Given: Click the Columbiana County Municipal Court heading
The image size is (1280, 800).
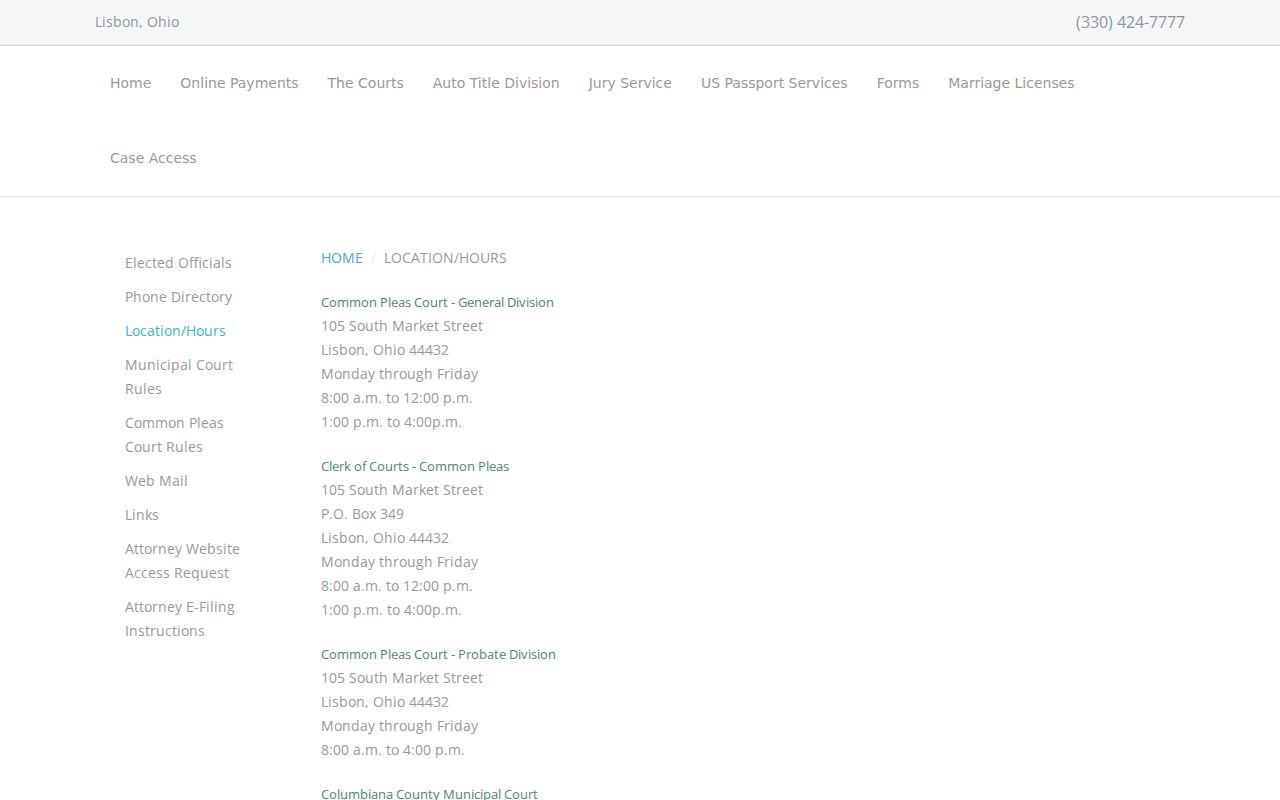Looking at the screenshot, I should click(429, 793).
